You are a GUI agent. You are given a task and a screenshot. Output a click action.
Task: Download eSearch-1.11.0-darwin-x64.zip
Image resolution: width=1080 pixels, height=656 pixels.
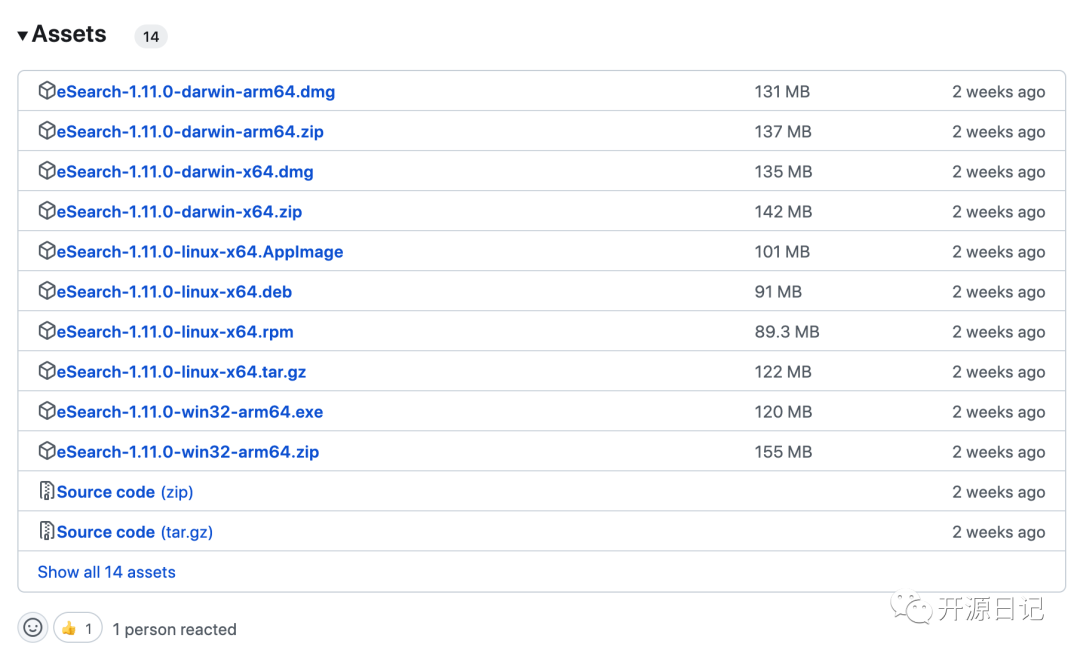coord(179,212)
